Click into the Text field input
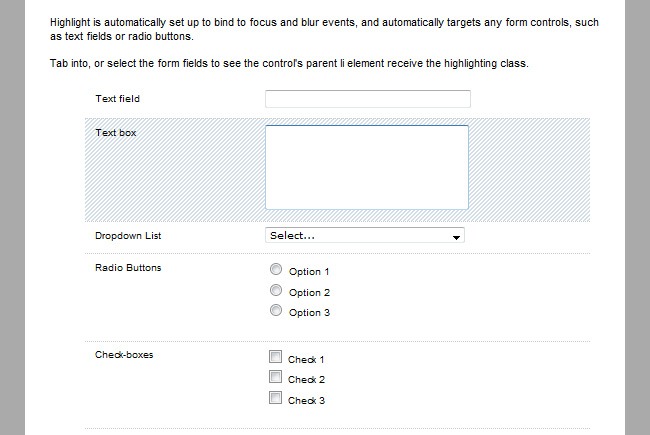The image size is (650, 435). pyautogui.click(x=367, y=98)
